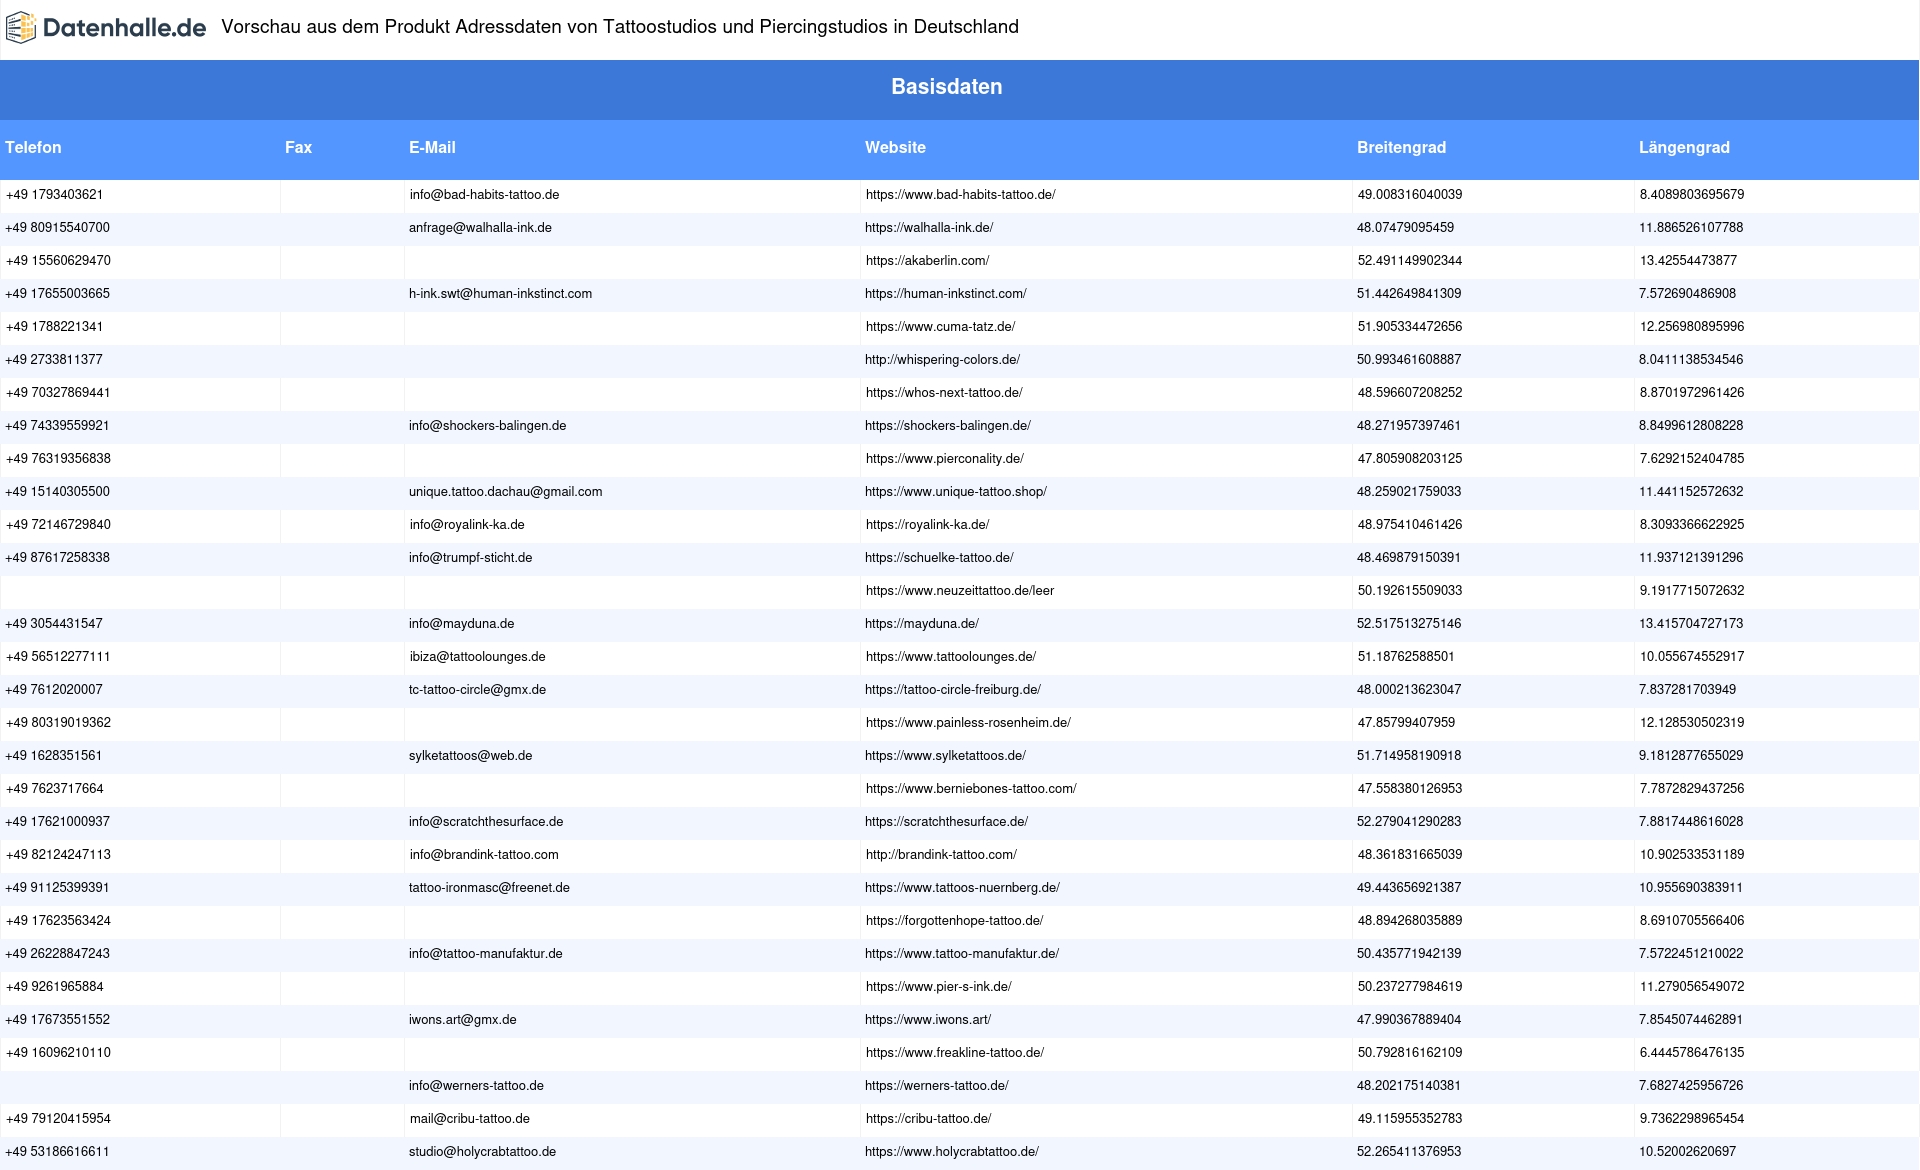Open website https://human-inkstinct.com/
Image resolution: width=1920 pixels, height=1170 pixels.
[946, 294]
